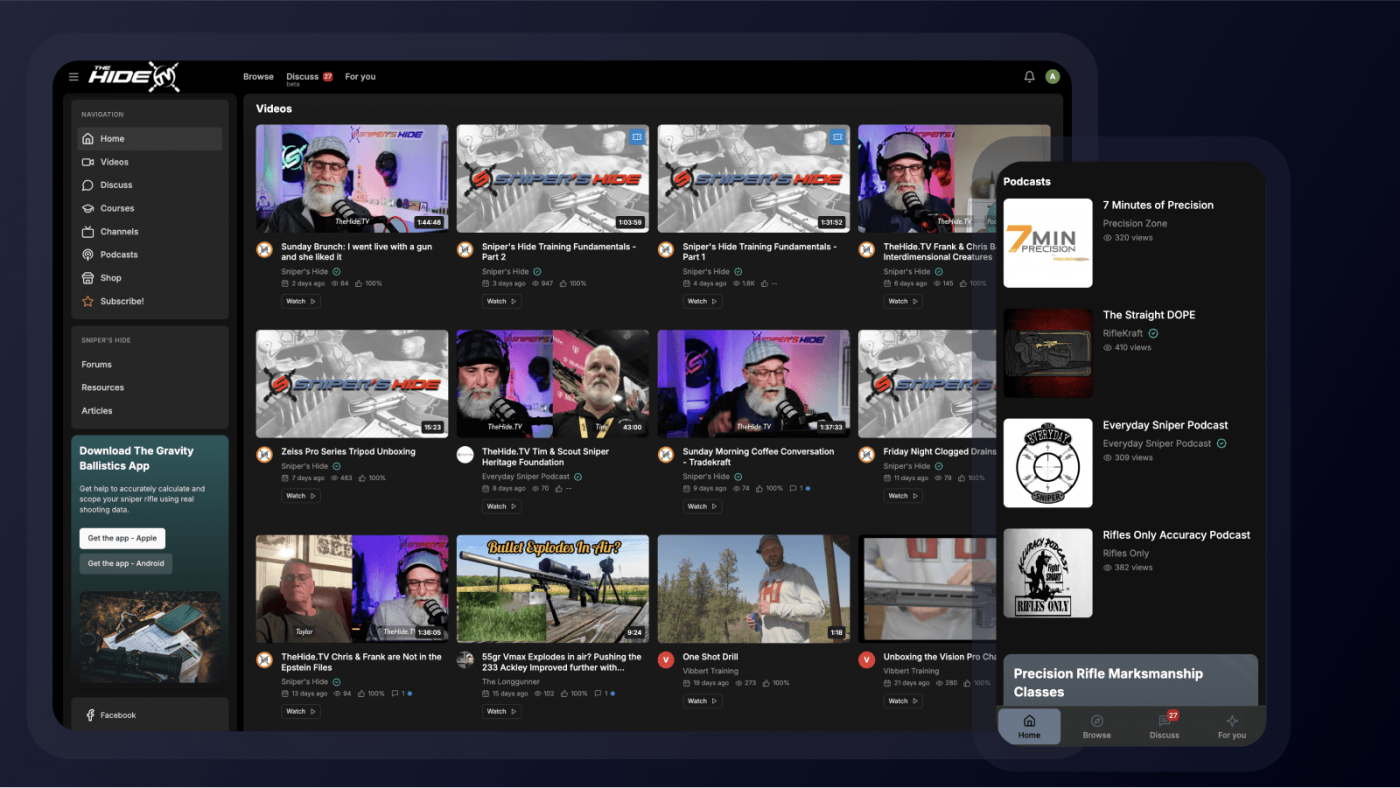
Task: Open Channels in the sidebar
Action: click(150, 231)
